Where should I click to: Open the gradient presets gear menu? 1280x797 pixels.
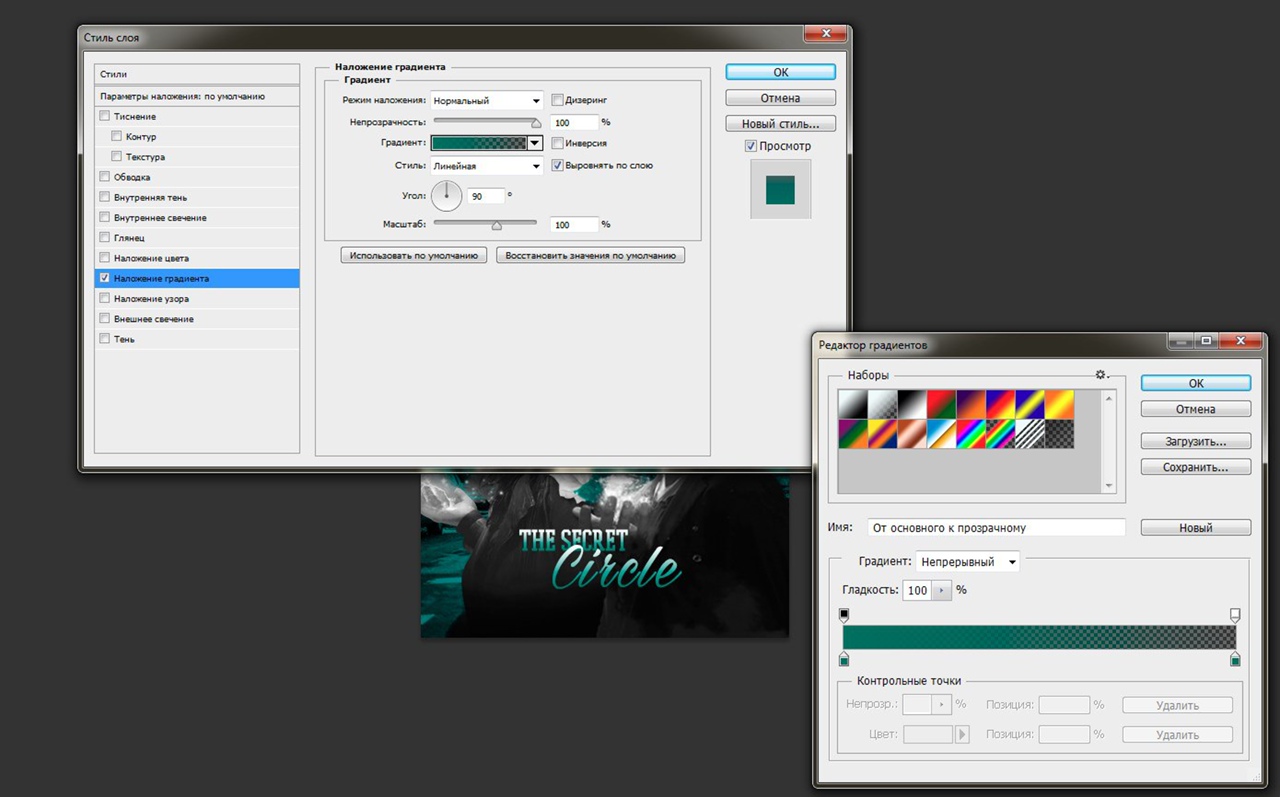click(x=1101, y=374)
